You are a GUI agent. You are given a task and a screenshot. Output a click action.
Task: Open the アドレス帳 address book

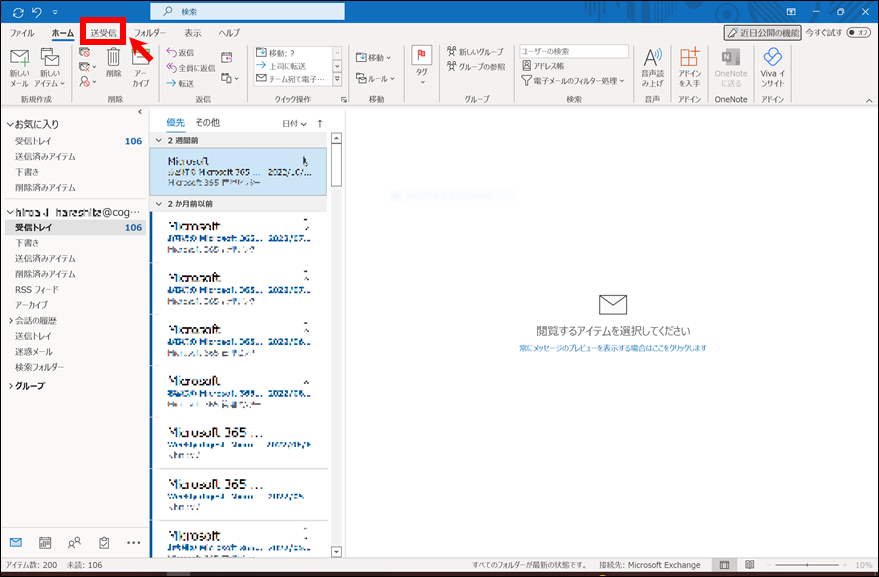(x=543, y=66)
